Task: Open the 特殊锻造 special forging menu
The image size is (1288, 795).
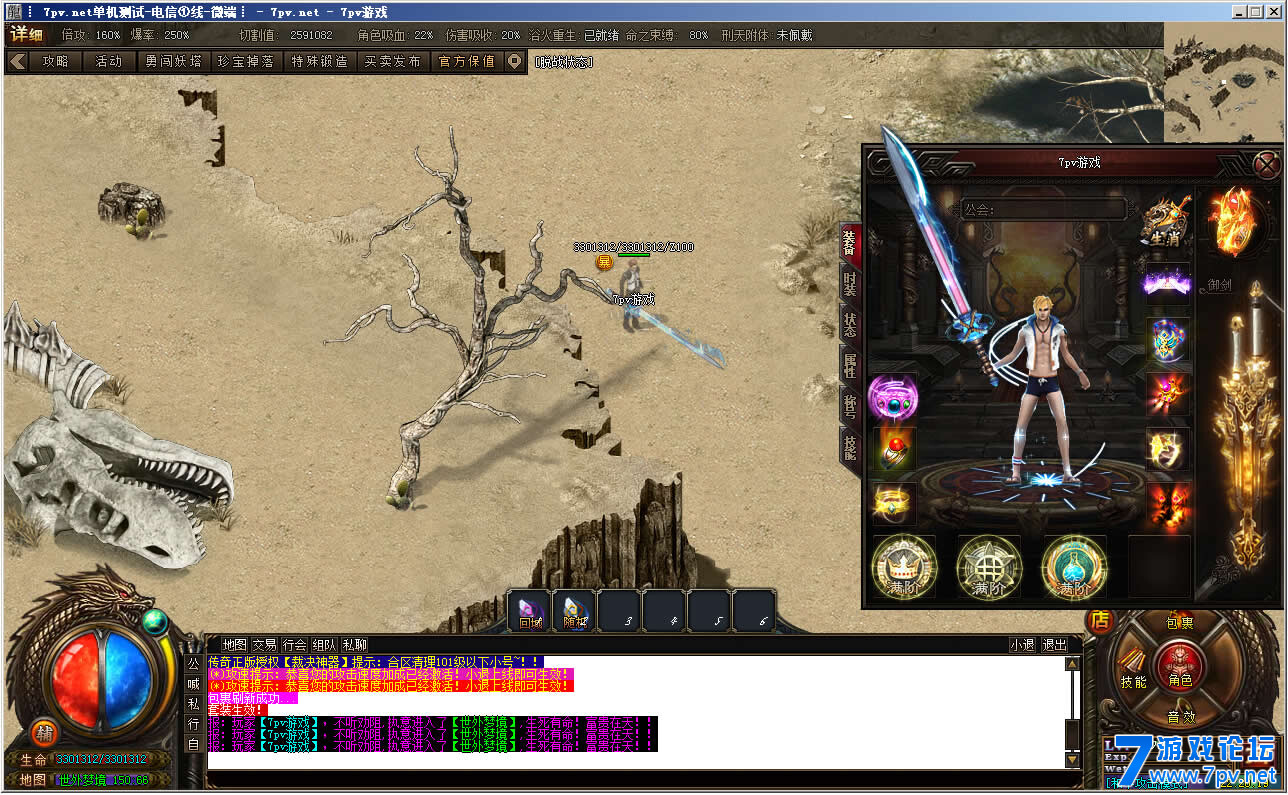Action: [x=319, y=61]
